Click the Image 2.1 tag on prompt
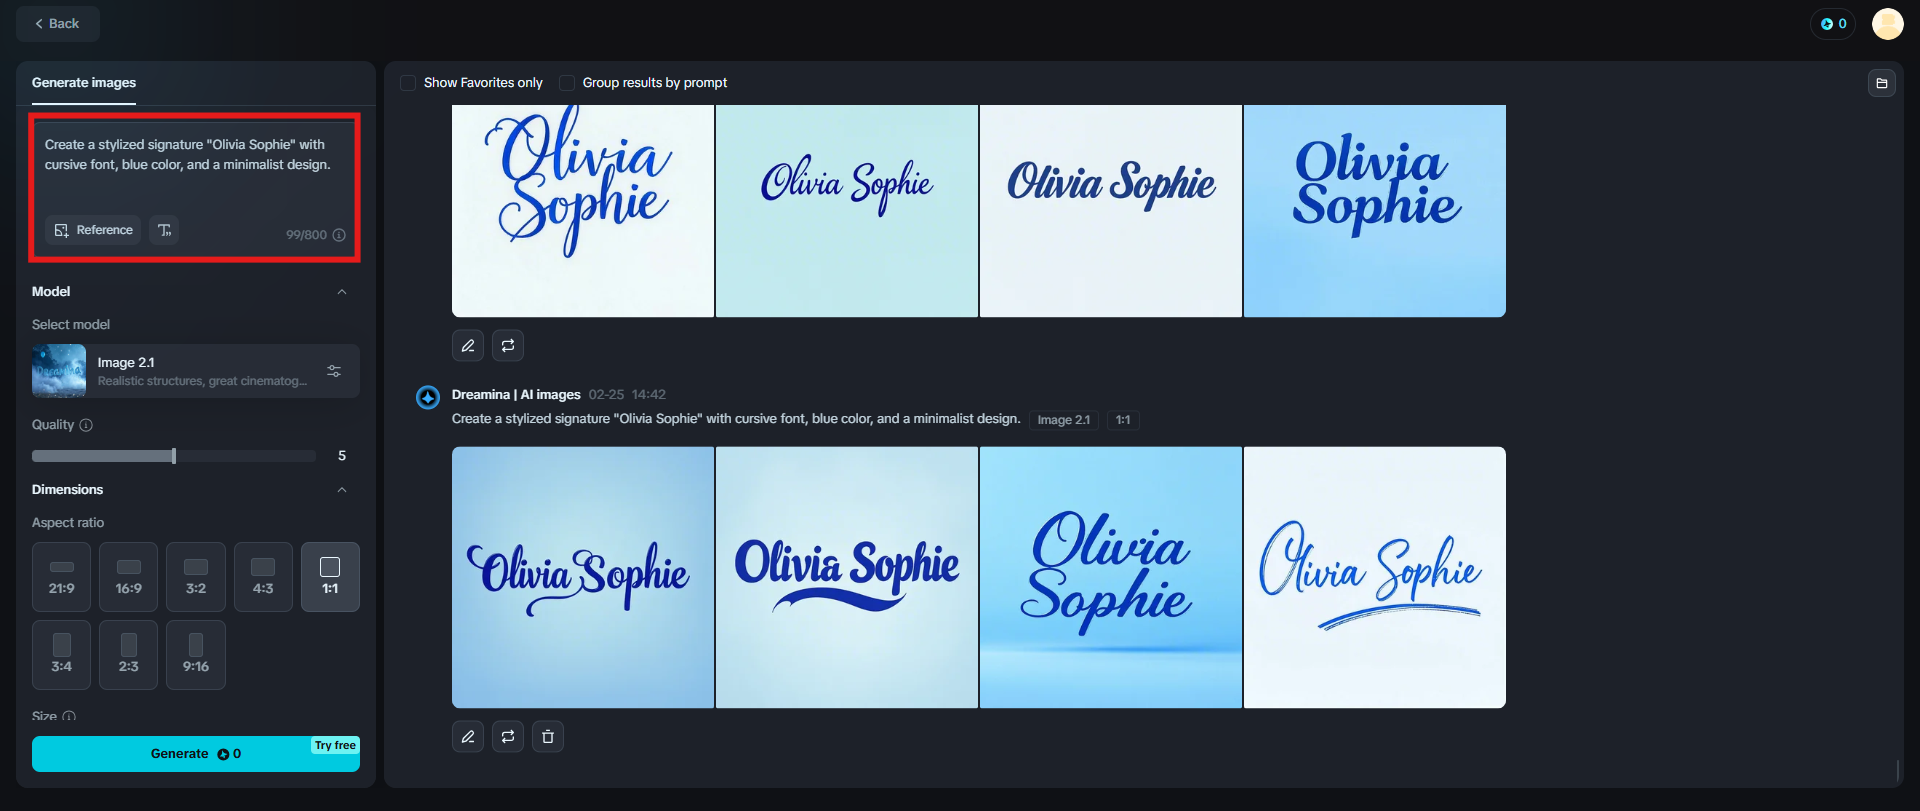The width and height of the screenshot is (1920, 811). [1064, 420]
